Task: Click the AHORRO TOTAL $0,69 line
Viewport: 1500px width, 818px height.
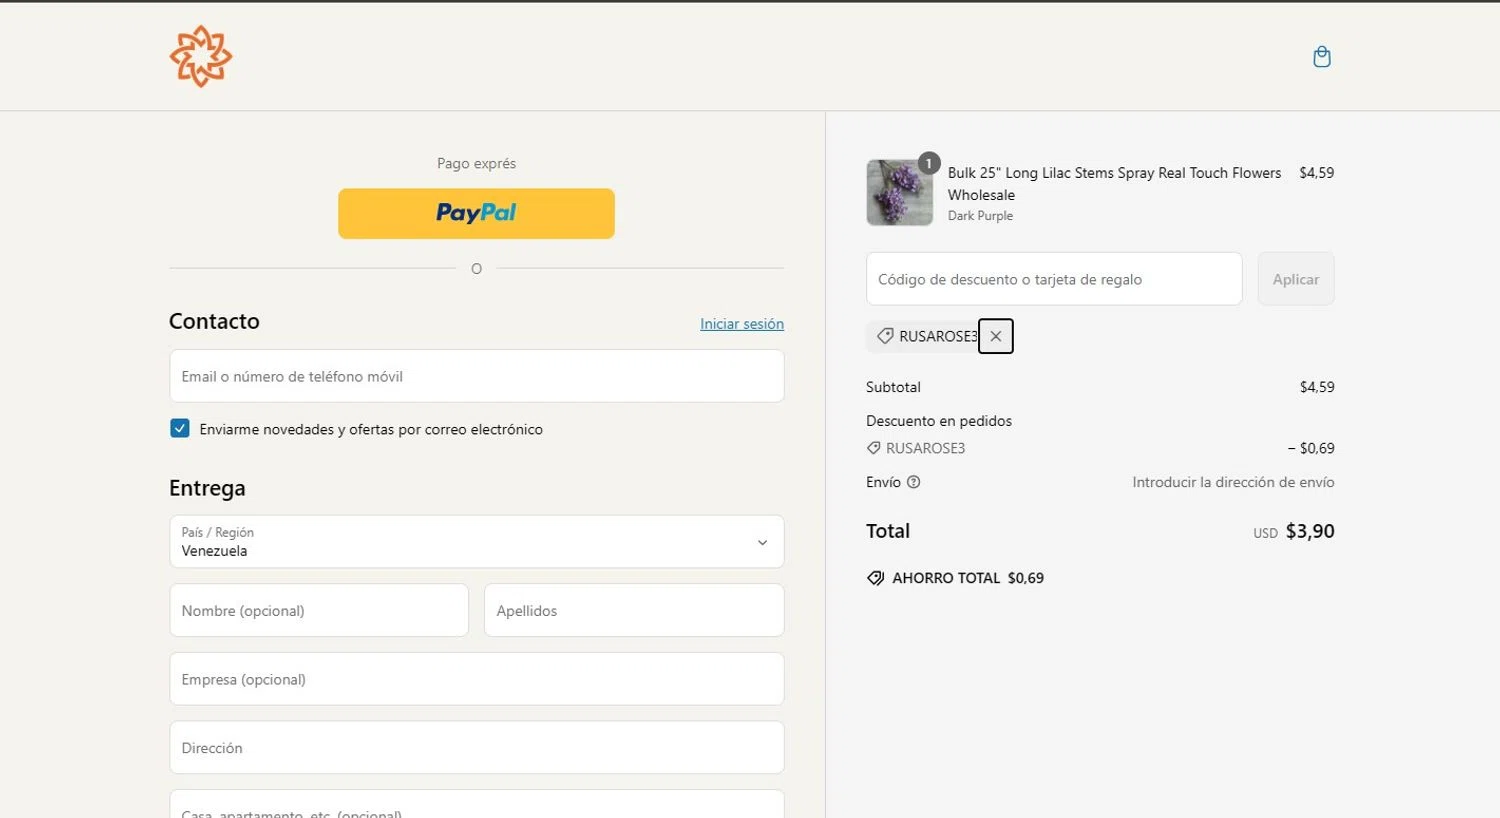Action: click(x=955, y=578)
